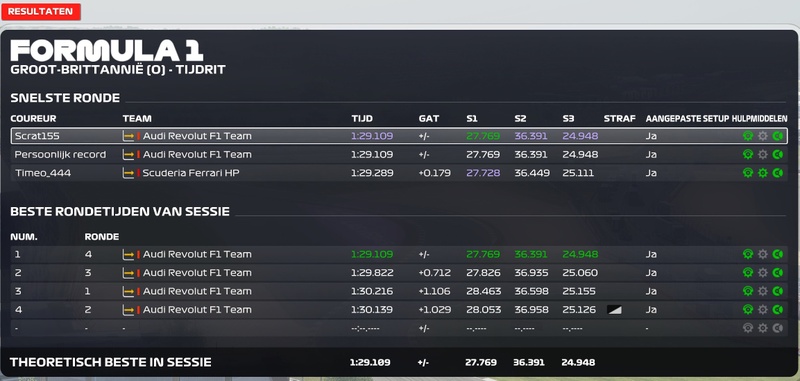800x381 pixels.
Task: Click the TIJD column header
Action: [x=362, y=118]
